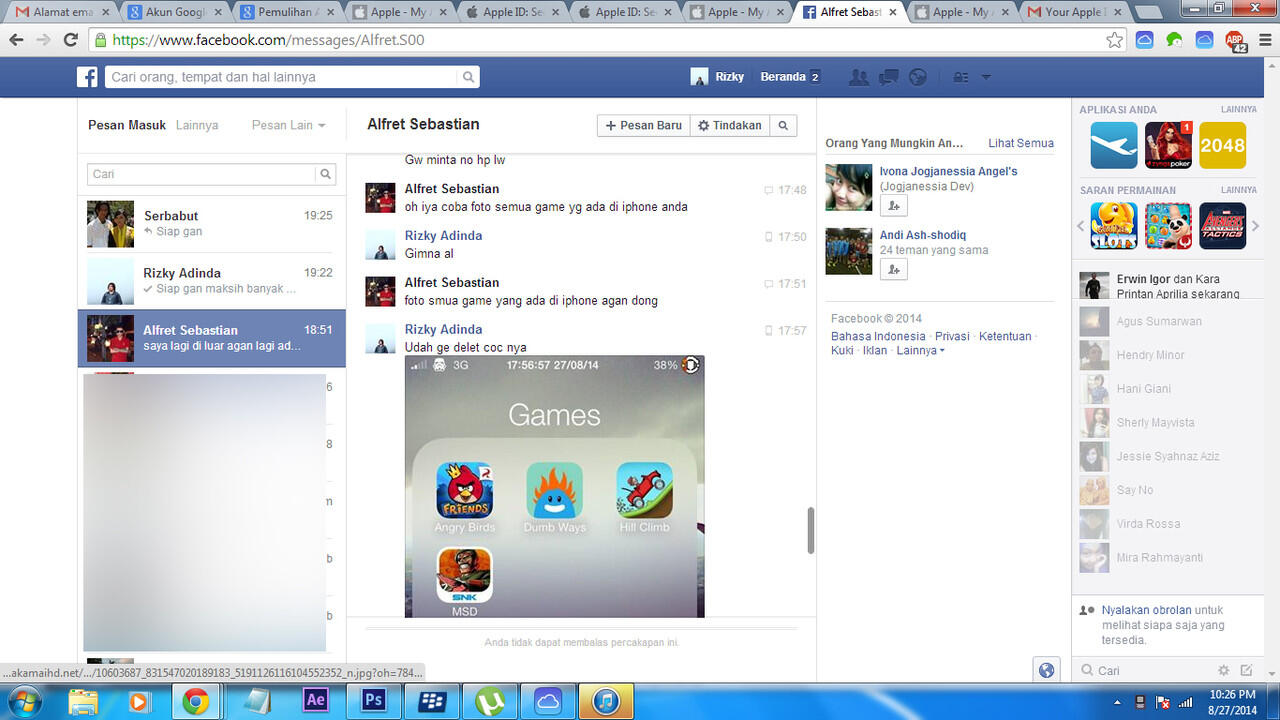Open the Beranda home link
This screenshot has width=1280, height=720.
click(x=783, y=77)
